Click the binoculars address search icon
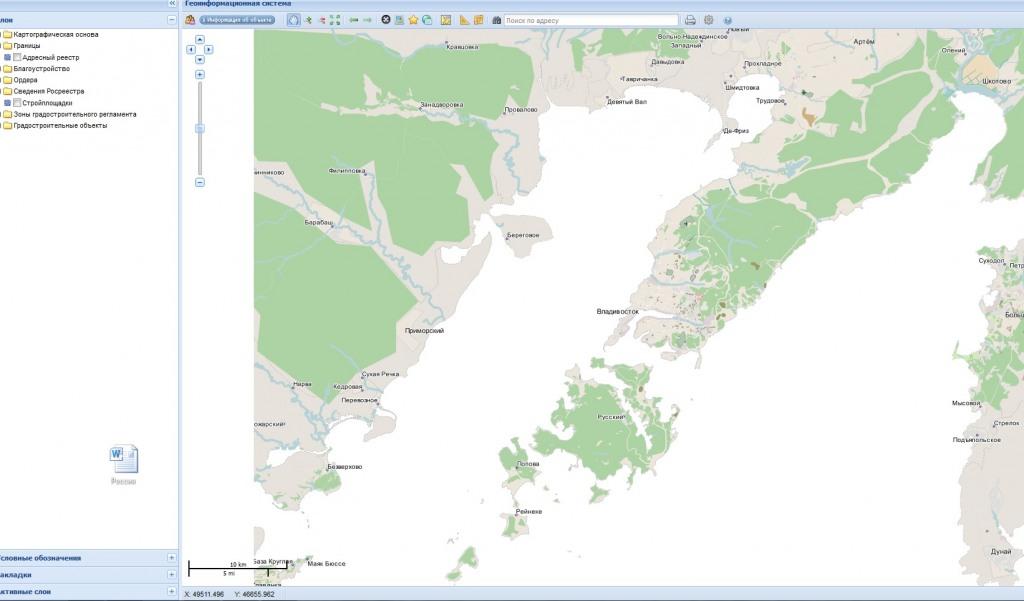This screenshot has width=1024, height=601. click(x=497, y=20)
